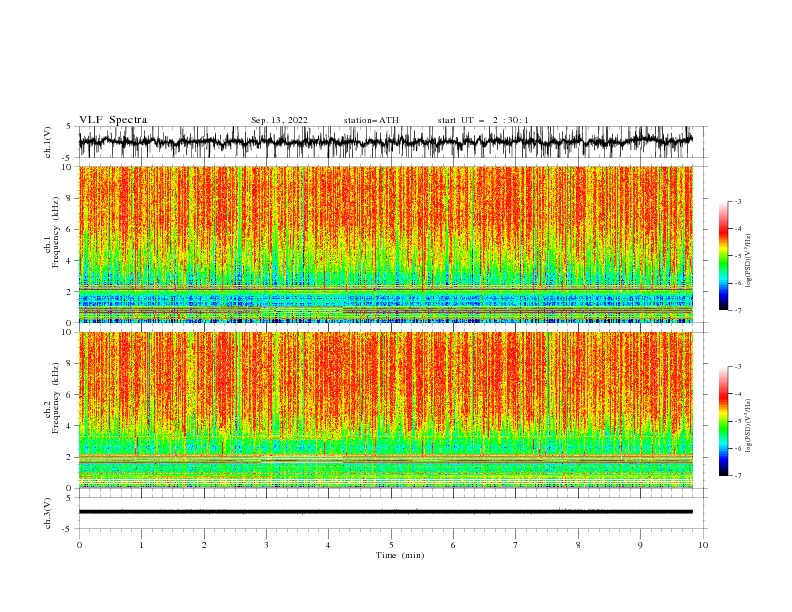Image resolution: width=792 pixels, height=612 pixels.
Task: Click the "ch.1(V)" waveform axis label
Action: (x=48, y=142)
